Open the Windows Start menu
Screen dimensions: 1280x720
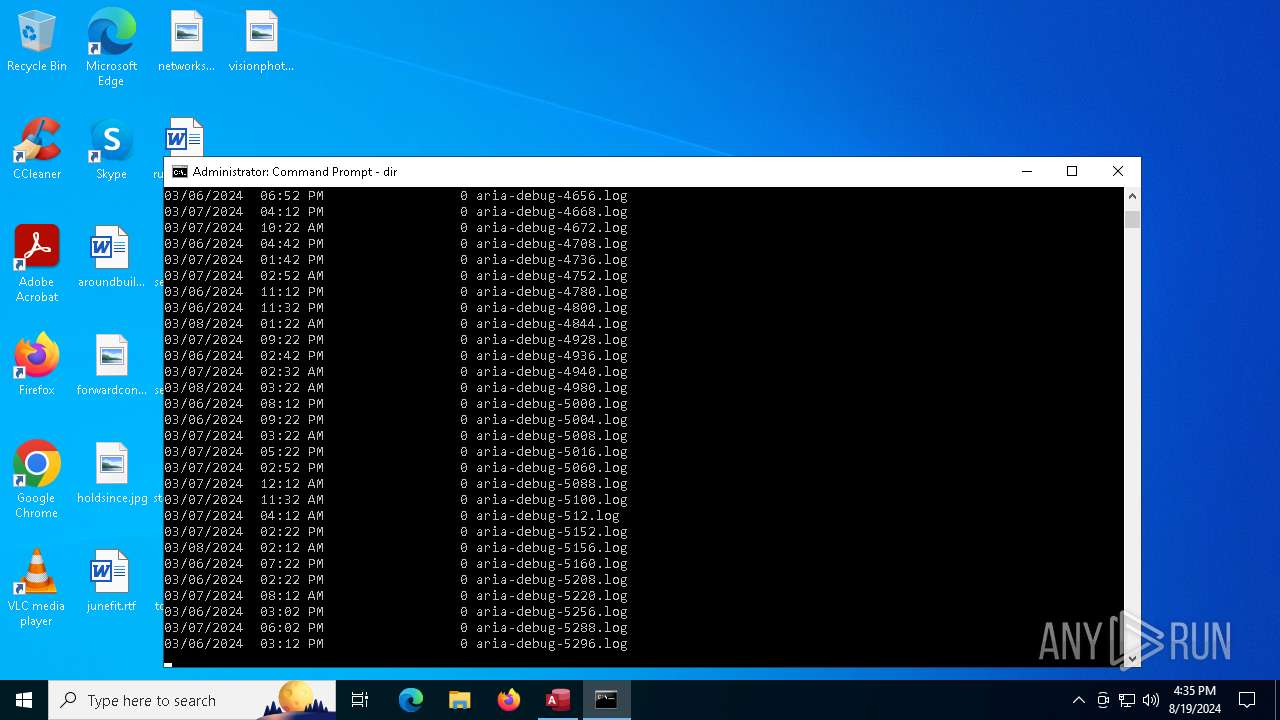[24, 700]
